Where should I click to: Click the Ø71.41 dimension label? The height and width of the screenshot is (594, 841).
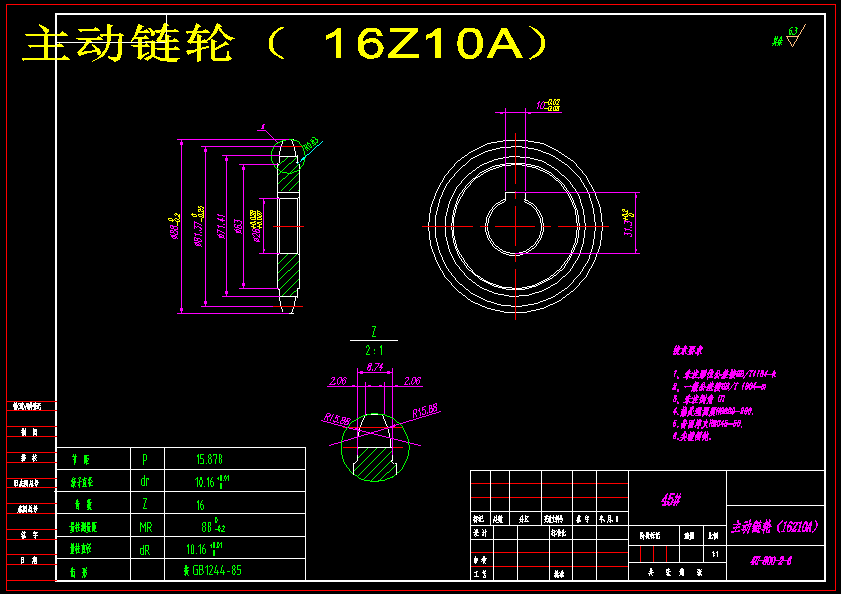click(x=220, y=226)
